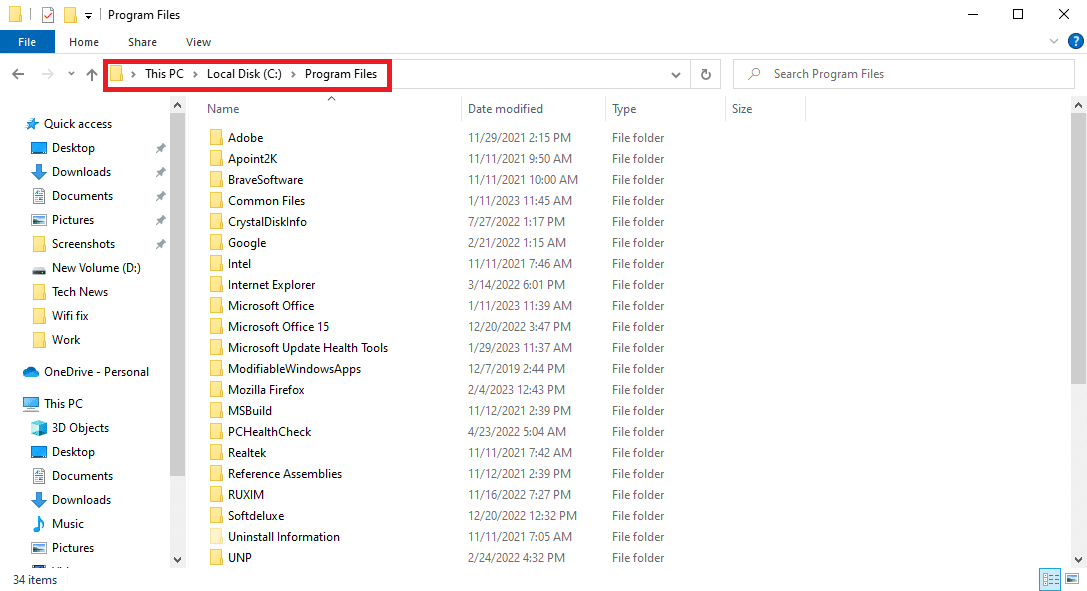1087x591 pixels.
Task: Select the Adobe folder icon
Action: 216,138
